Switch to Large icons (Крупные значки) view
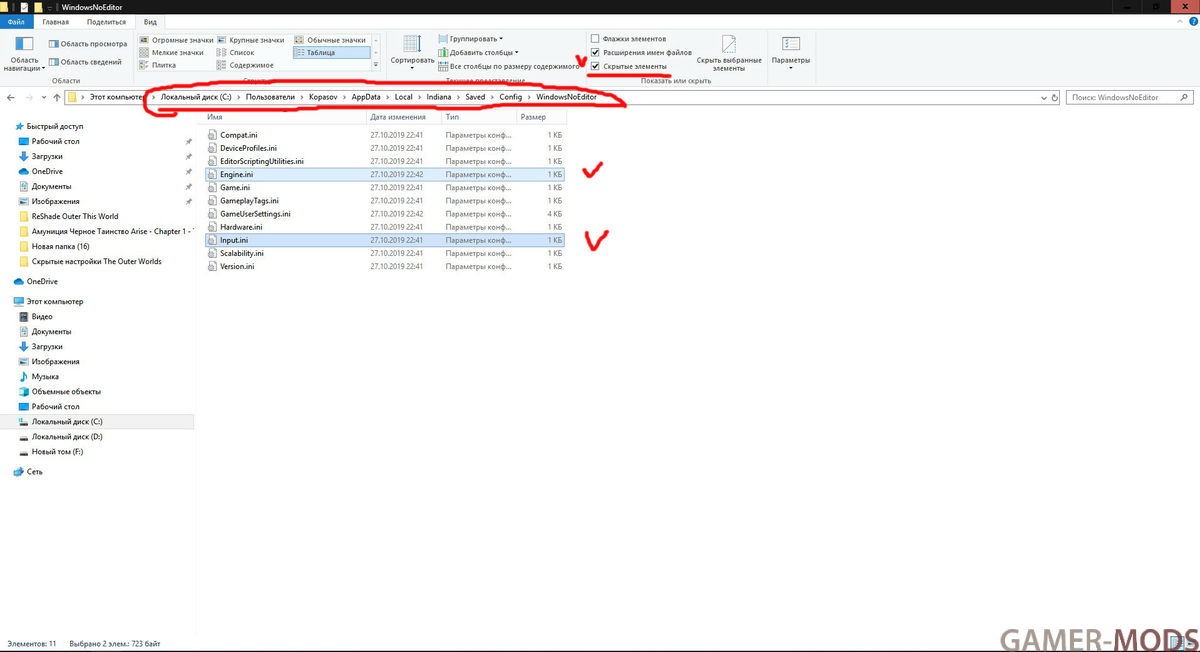1200x652 pixels. point(250,40)
